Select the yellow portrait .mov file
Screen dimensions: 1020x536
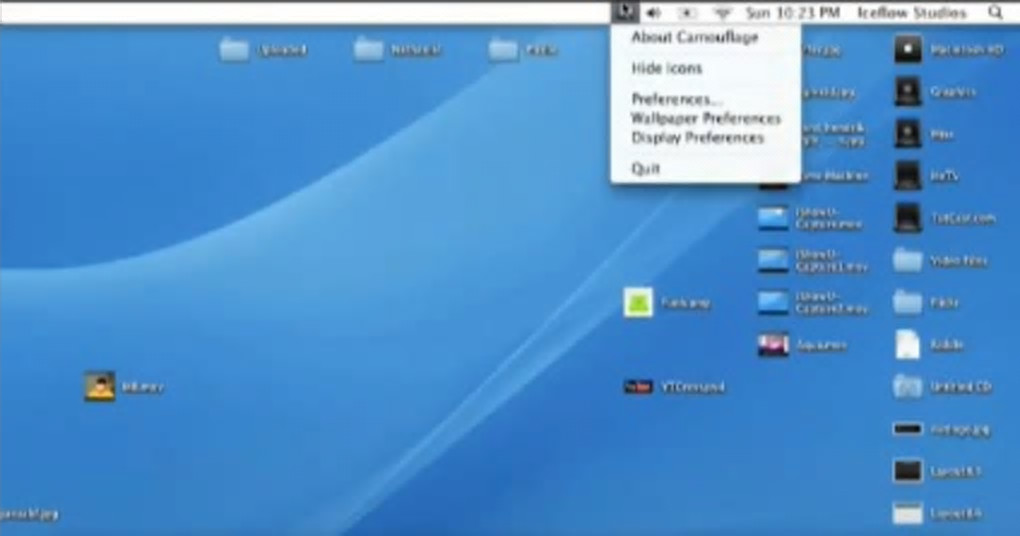point(100,386)
